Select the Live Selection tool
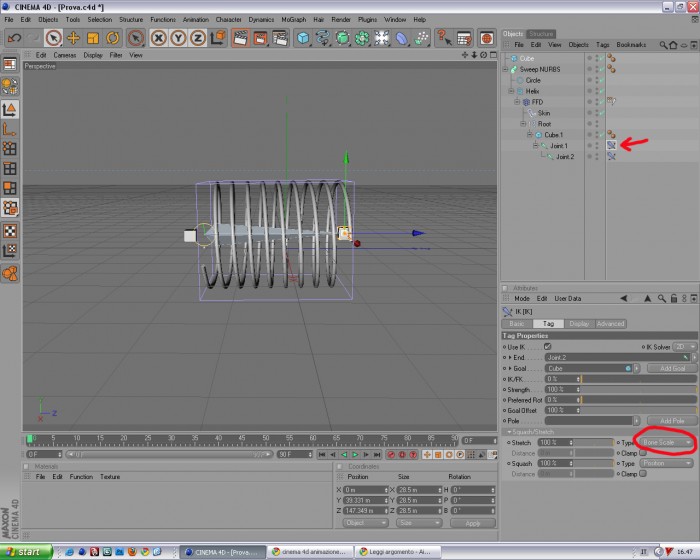This screenshot has width=700, height=560. tap(54, 38)
